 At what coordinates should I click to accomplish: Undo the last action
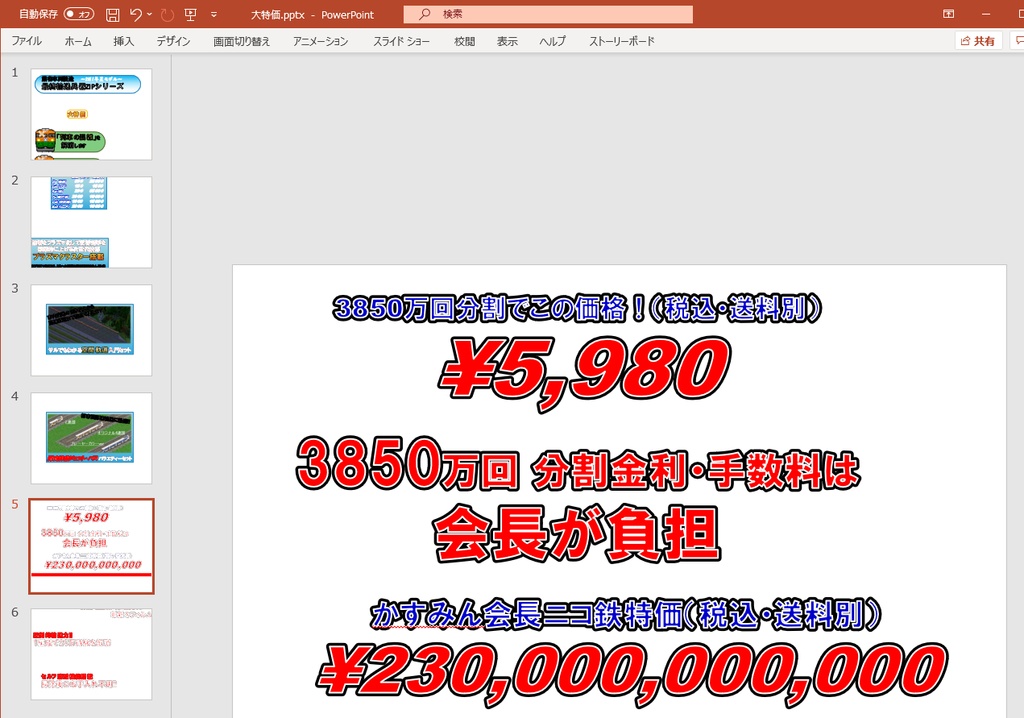pyautogui.click(x=136, y=14)
